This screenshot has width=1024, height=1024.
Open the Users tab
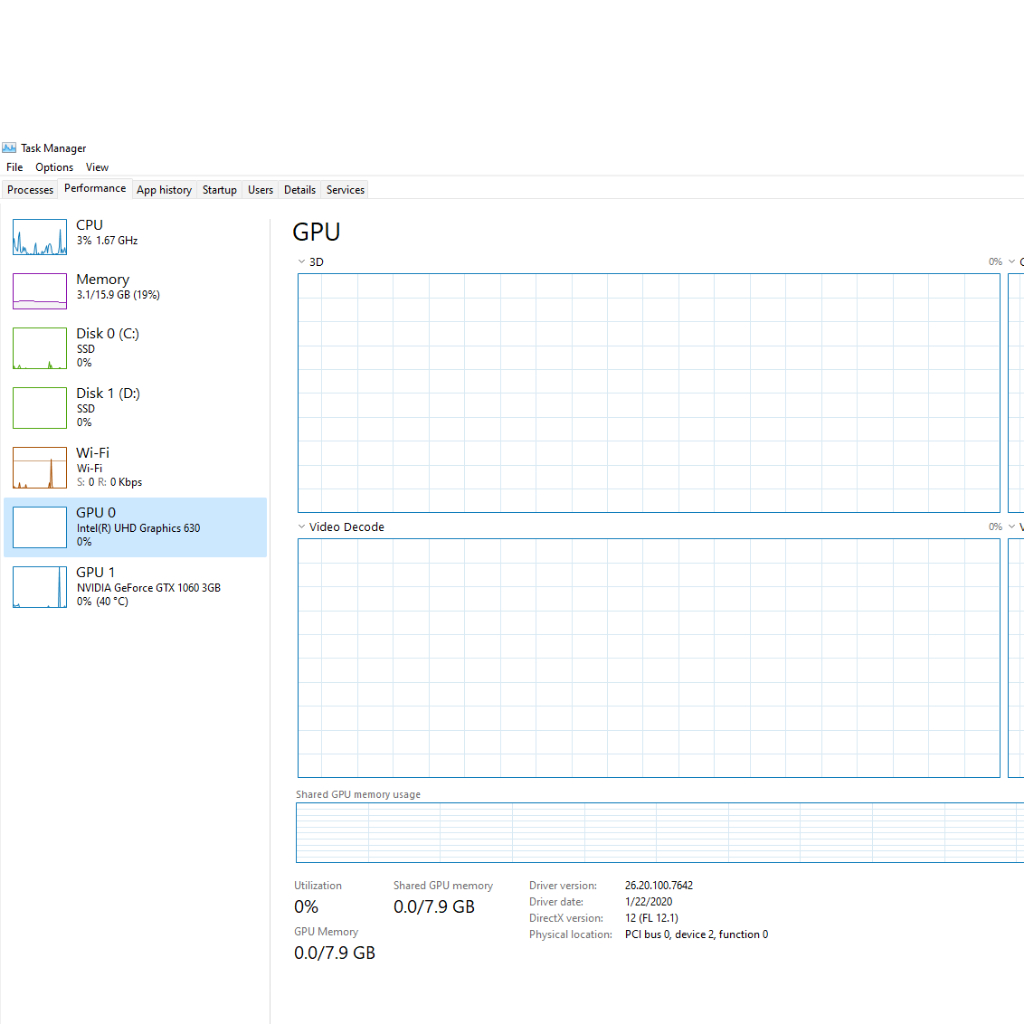point(260,190)
